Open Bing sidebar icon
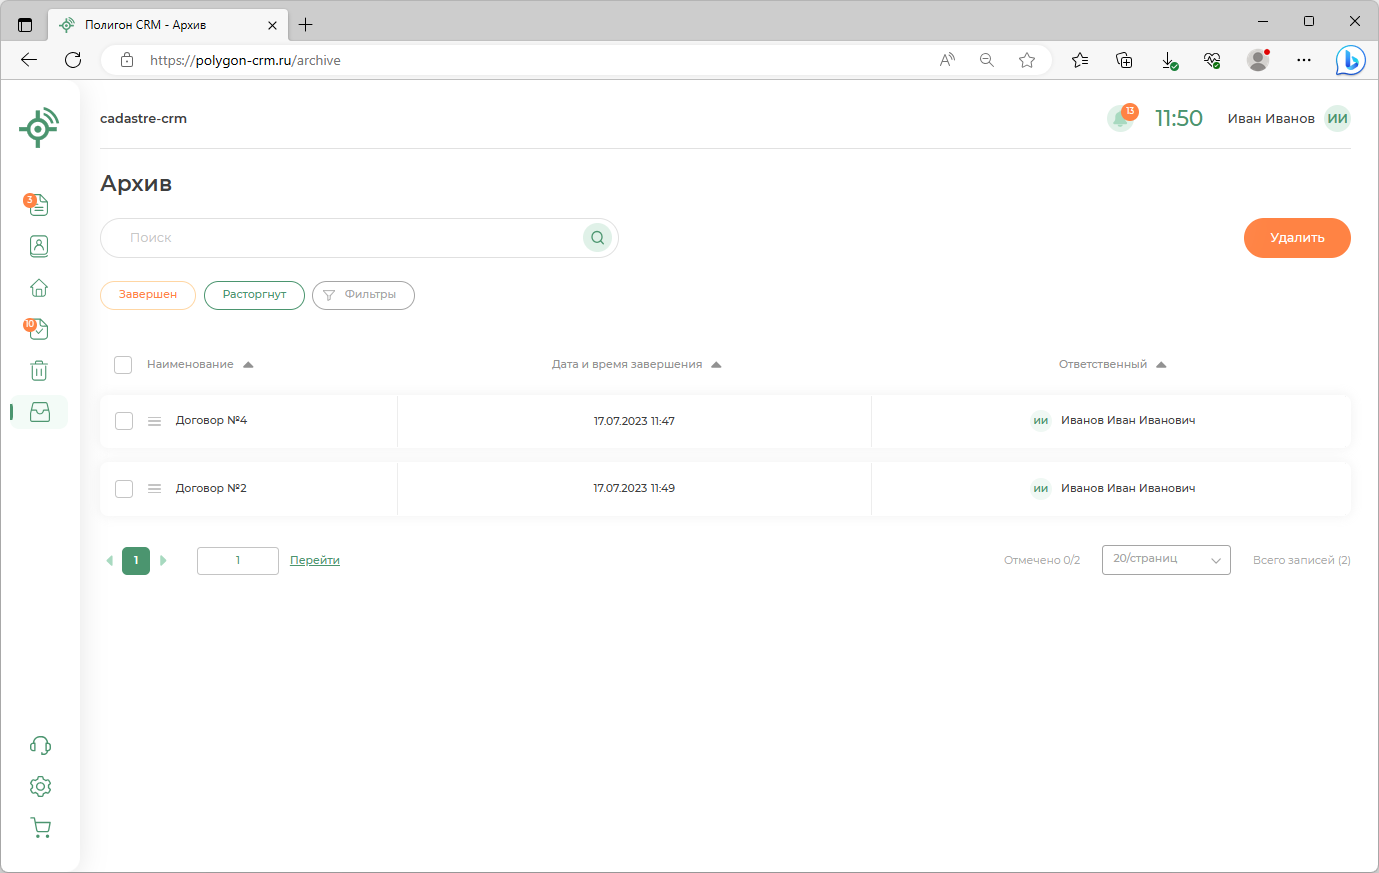This screenshot has width=1379, height=873. [1350, 60]
